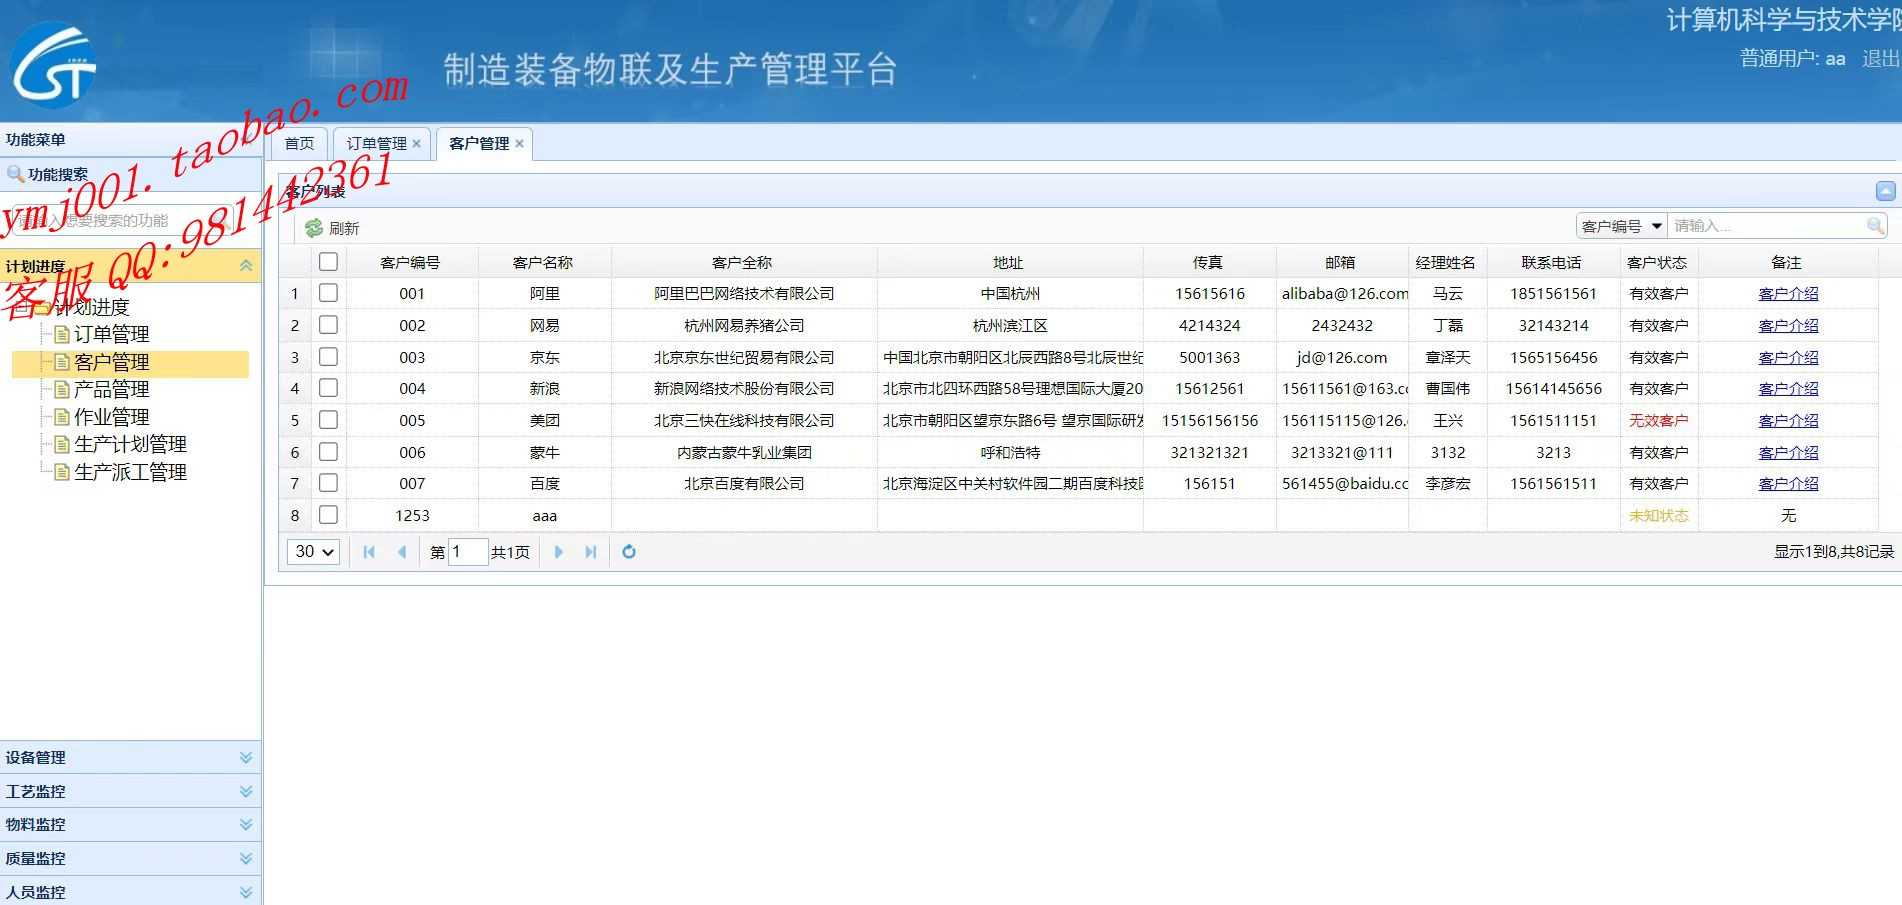This screenshot has width=1902, height=905.
Task: Open 客户管理 in the tree
Action: (x=111, y=362)
